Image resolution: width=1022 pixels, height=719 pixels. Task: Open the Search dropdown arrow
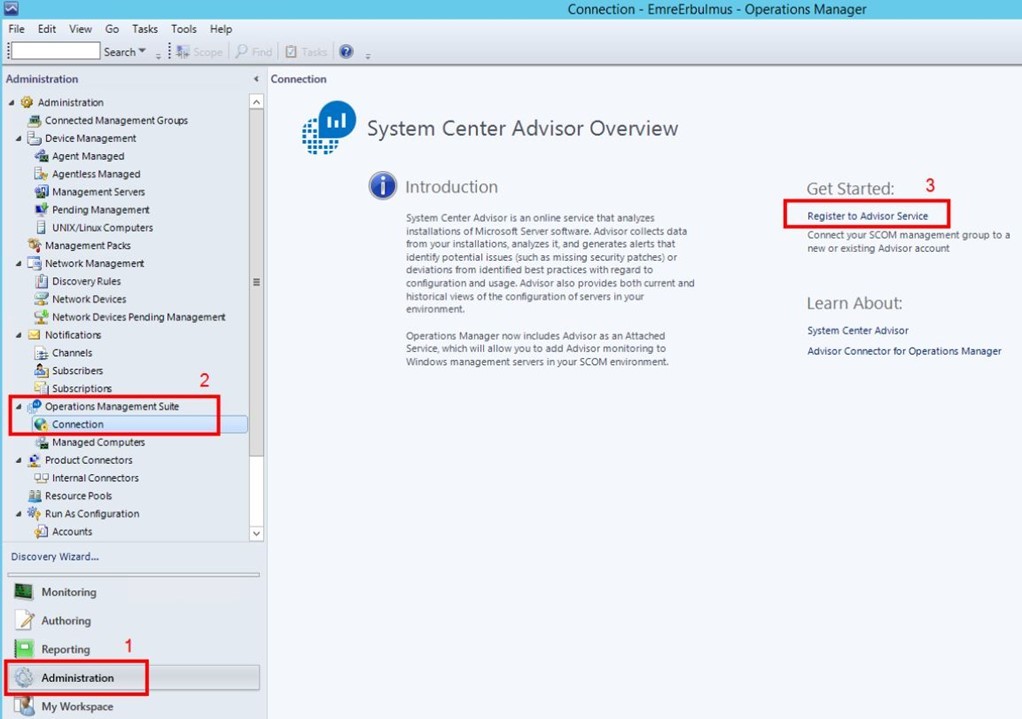tap(142, 51)
